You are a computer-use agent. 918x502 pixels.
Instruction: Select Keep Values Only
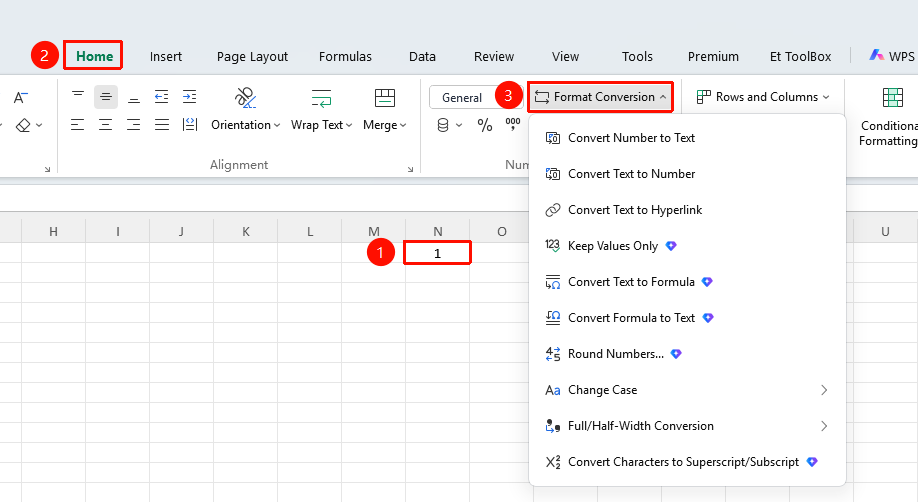(x=687, y=246)
